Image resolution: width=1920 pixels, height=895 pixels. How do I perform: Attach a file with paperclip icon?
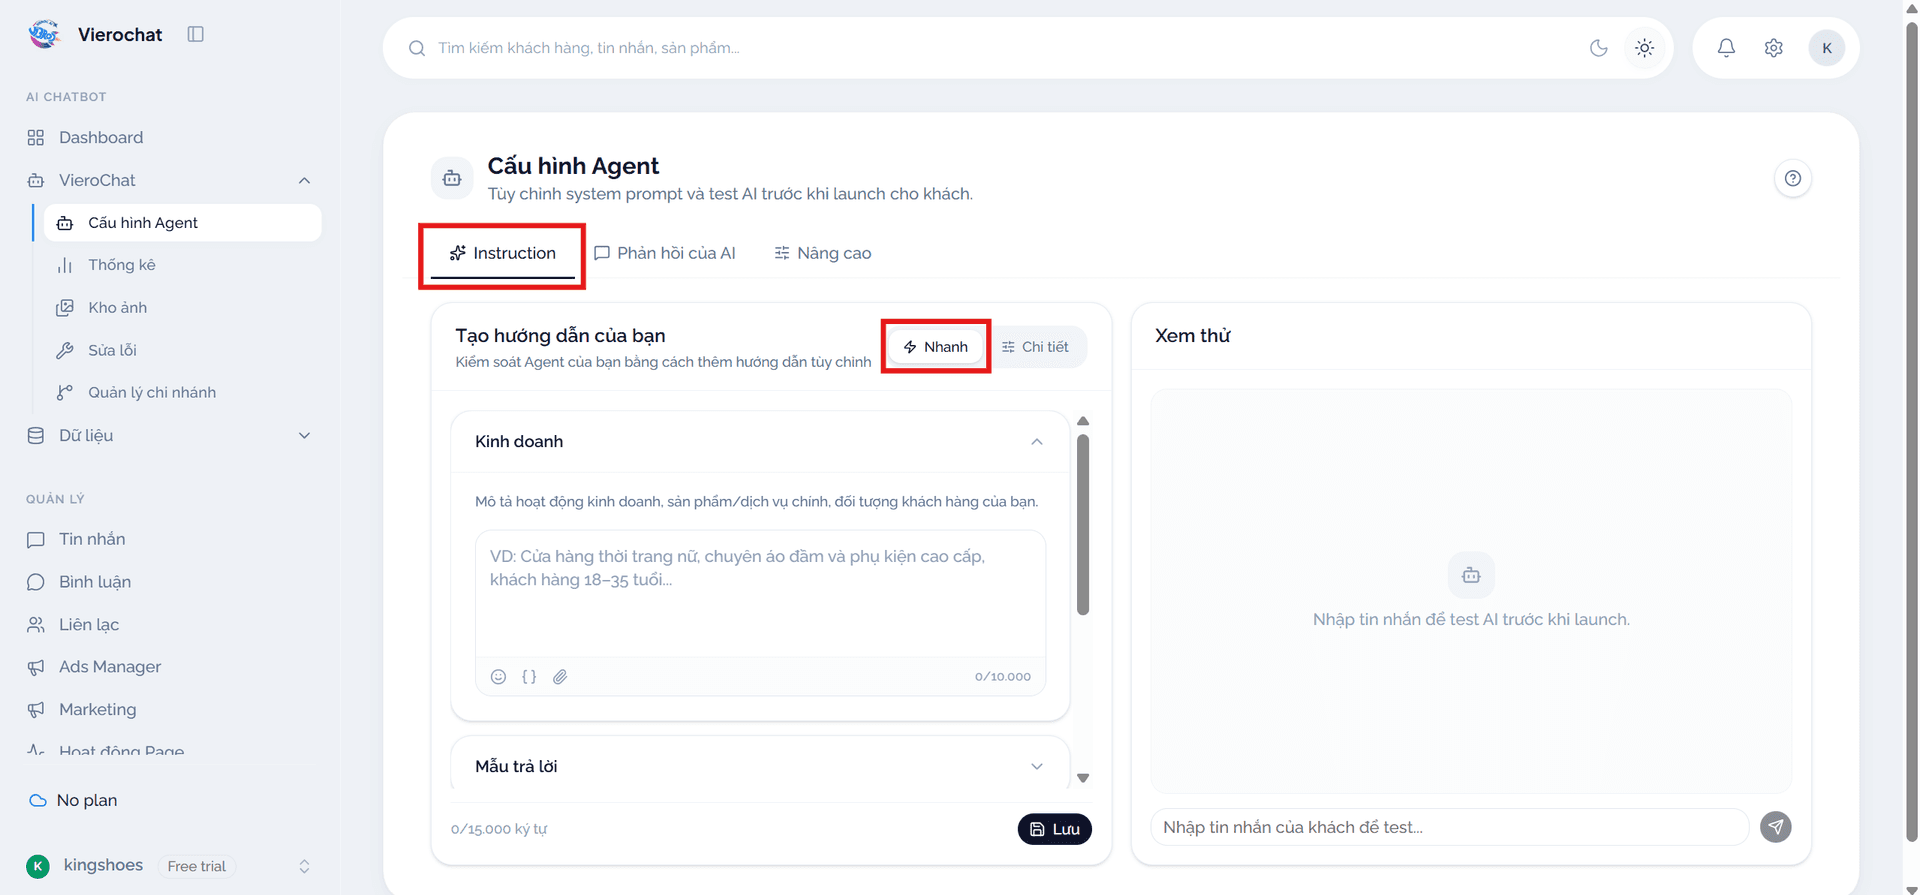(x=560, y=677)
